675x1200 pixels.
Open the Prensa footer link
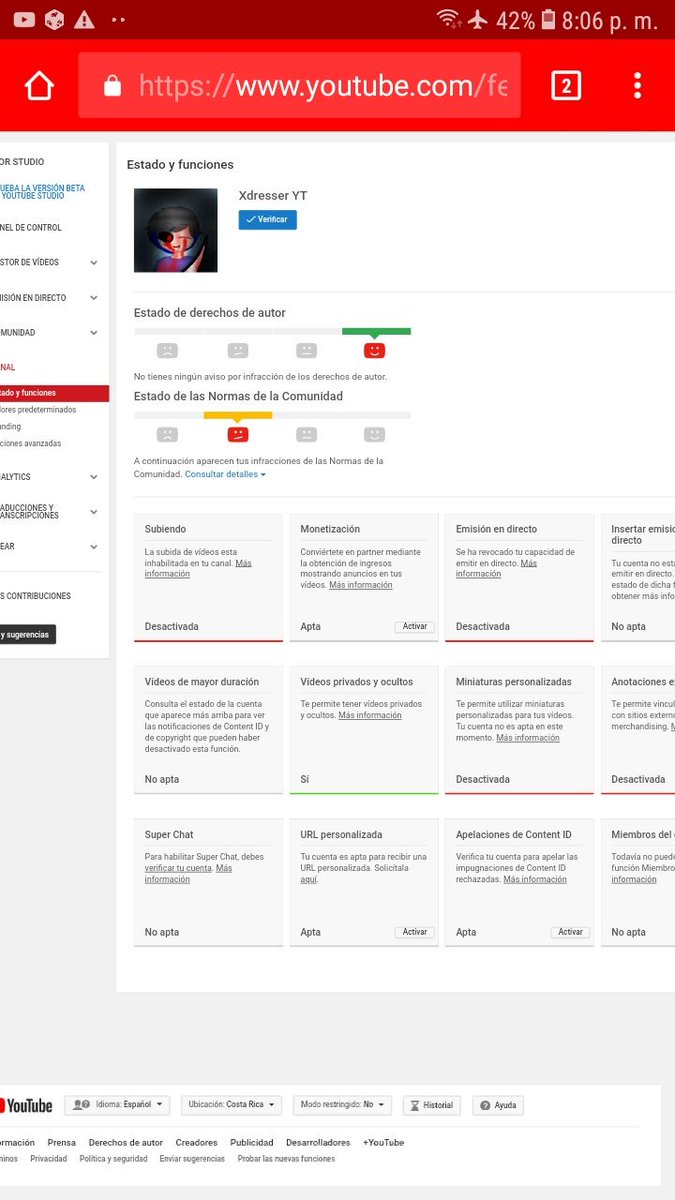pos(61,1142)
